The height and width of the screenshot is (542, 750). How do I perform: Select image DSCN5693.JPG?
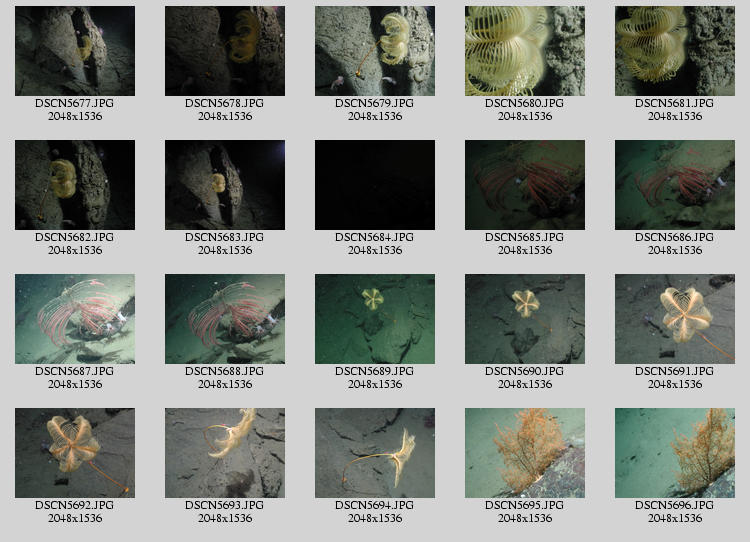(225, 453)
